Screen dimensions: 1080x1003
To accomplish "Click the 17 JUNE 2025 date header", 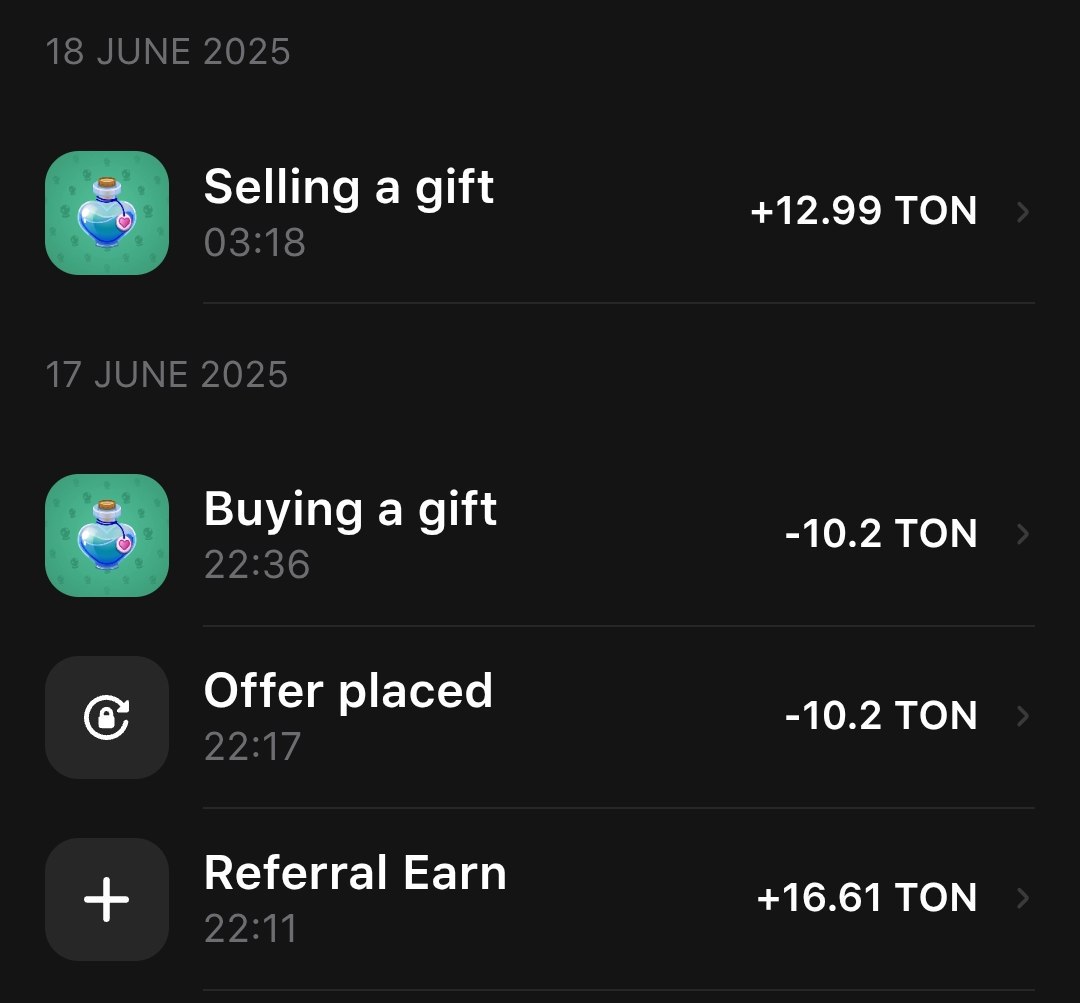I will click(x=167, y=375).
